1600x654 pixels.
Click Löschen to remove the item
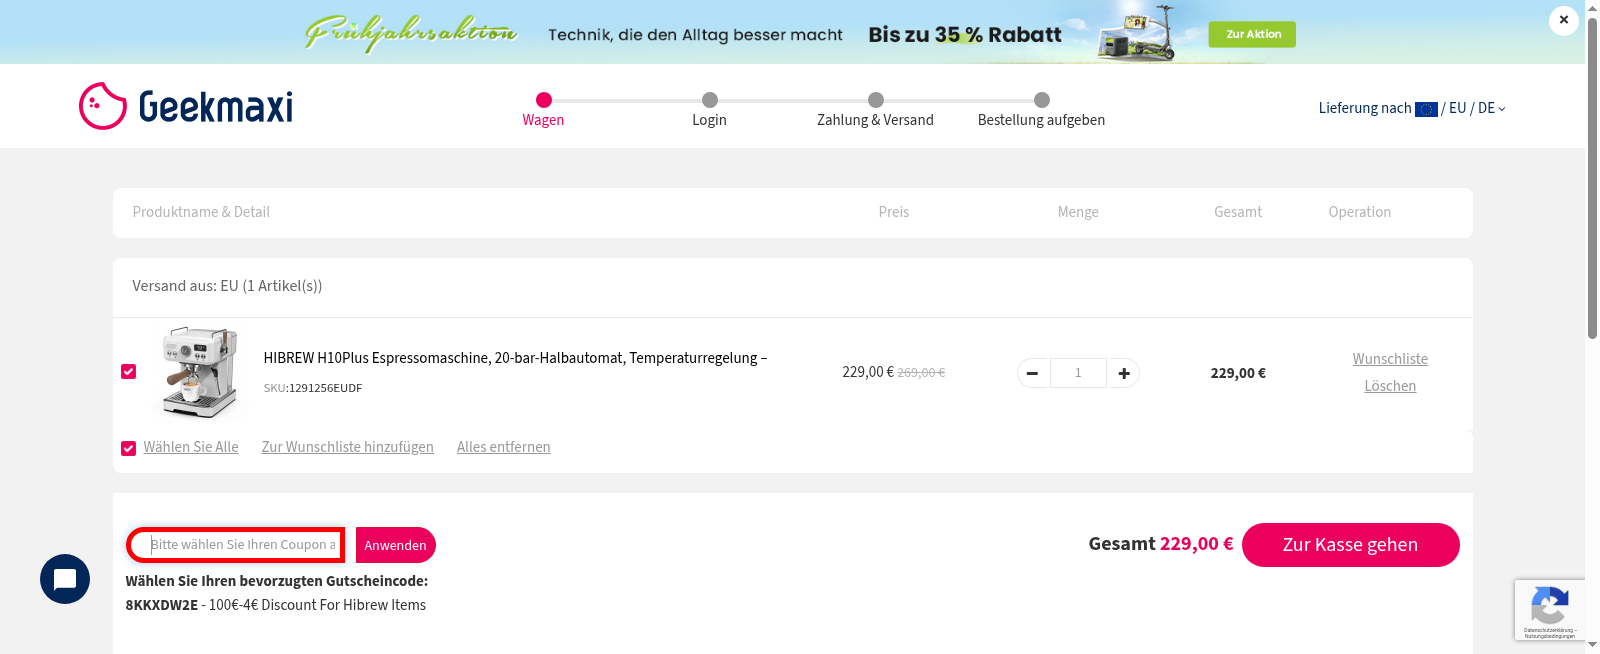pos(1390,386)
